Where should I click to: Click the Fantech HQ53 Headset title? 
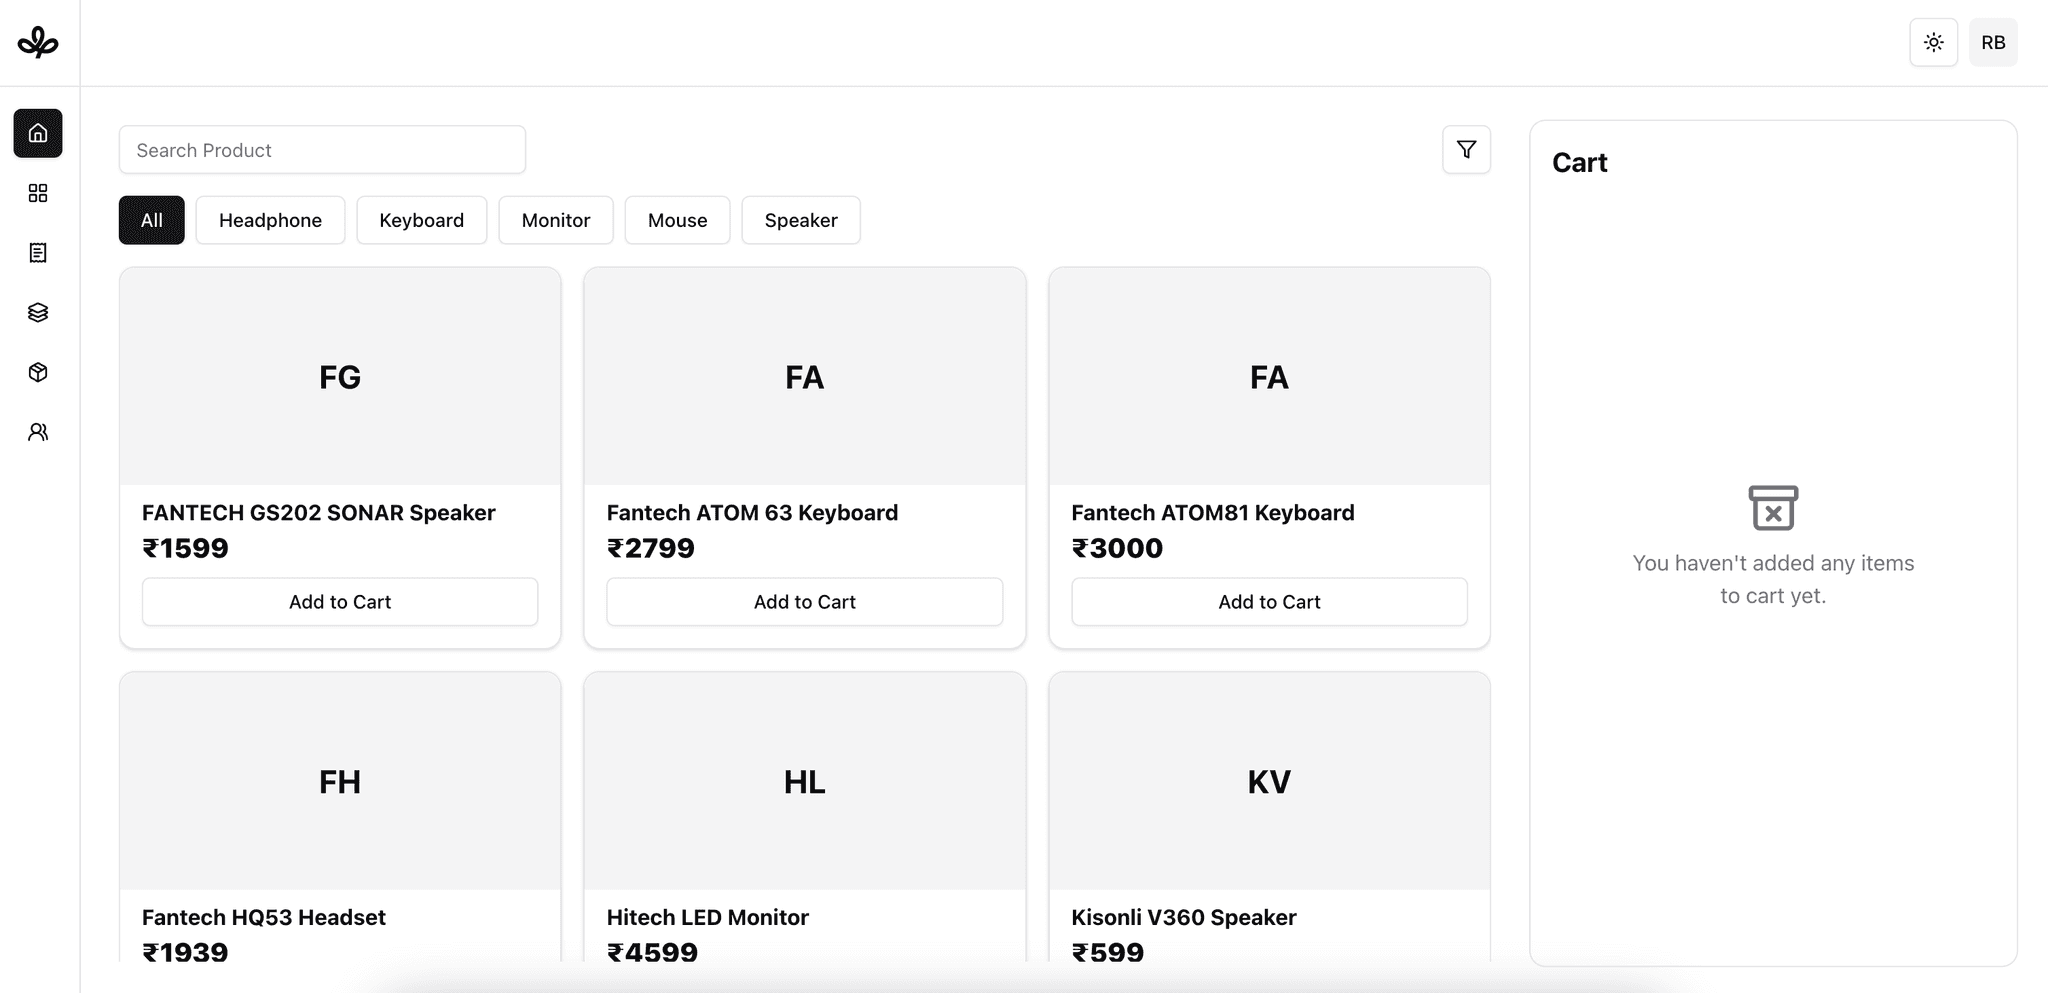[x=264, y=917]
